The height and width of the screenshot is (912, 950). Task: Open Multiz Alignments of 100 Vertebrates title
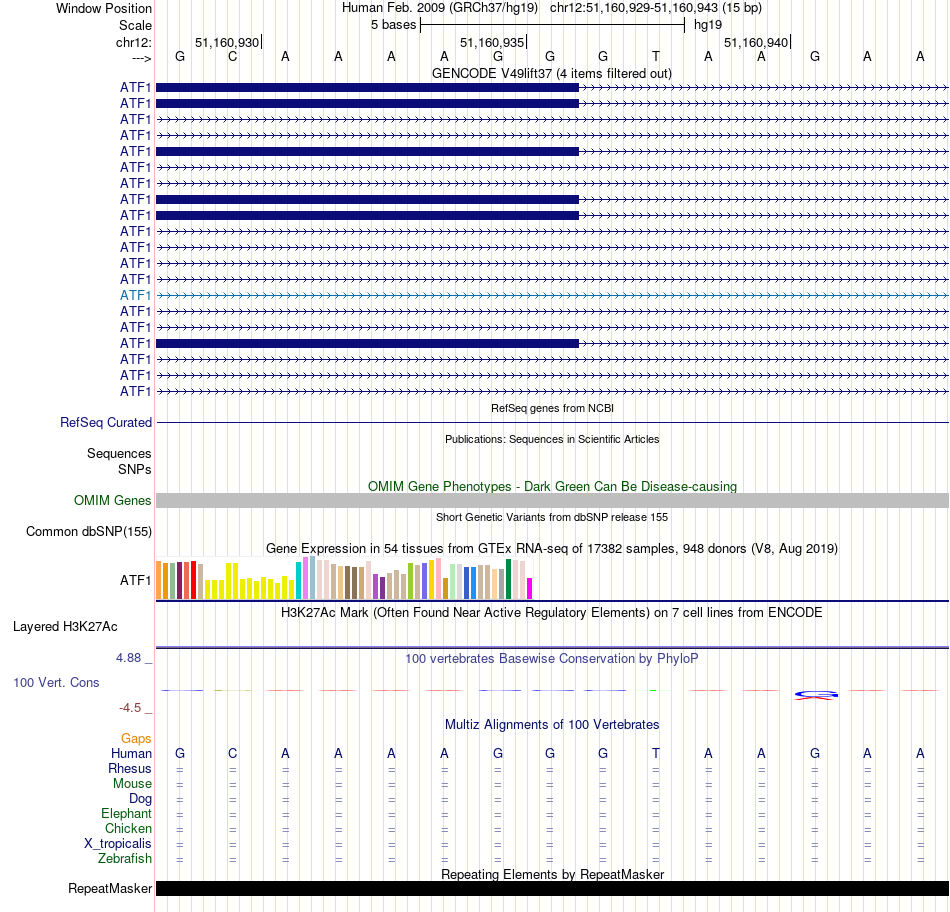coord(552,725)
